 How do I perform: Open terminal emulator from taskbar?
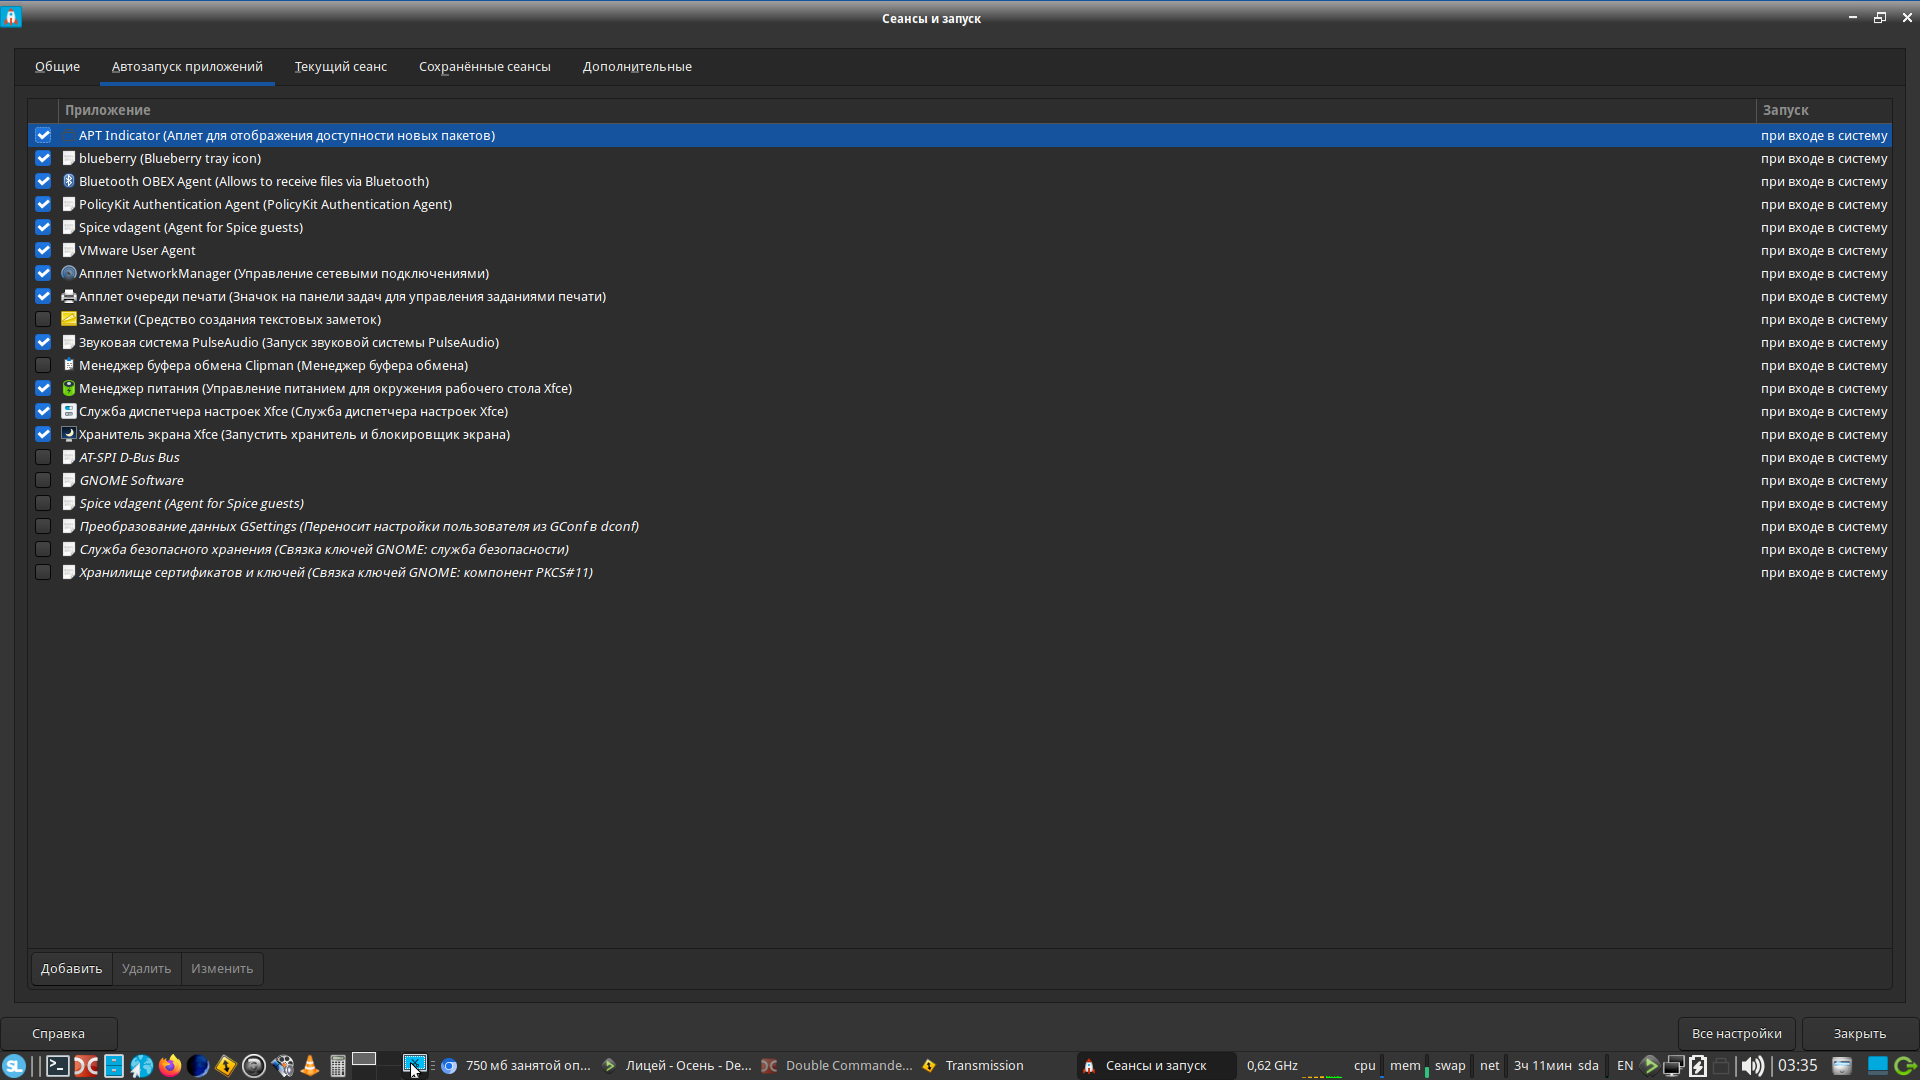pyautogui.click(x=58, y=1066)
